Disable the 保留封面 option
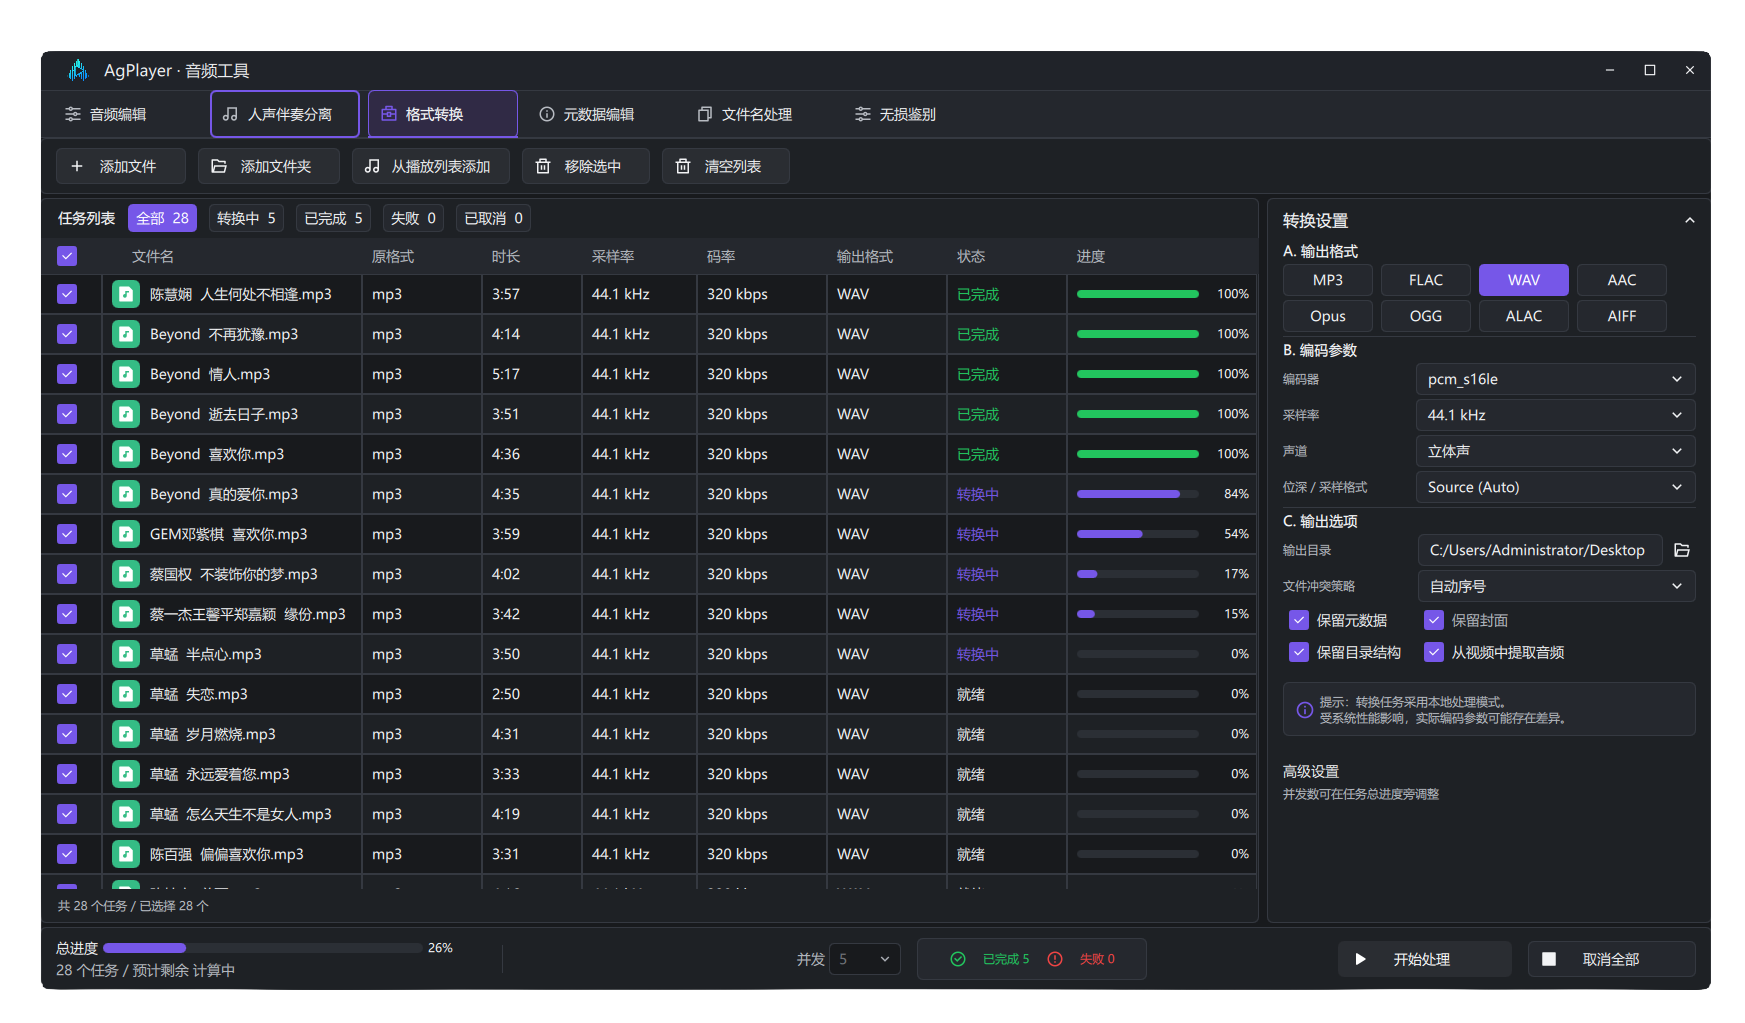Viewport: 1745px width, 1023px height. [x=1434, y=620]
